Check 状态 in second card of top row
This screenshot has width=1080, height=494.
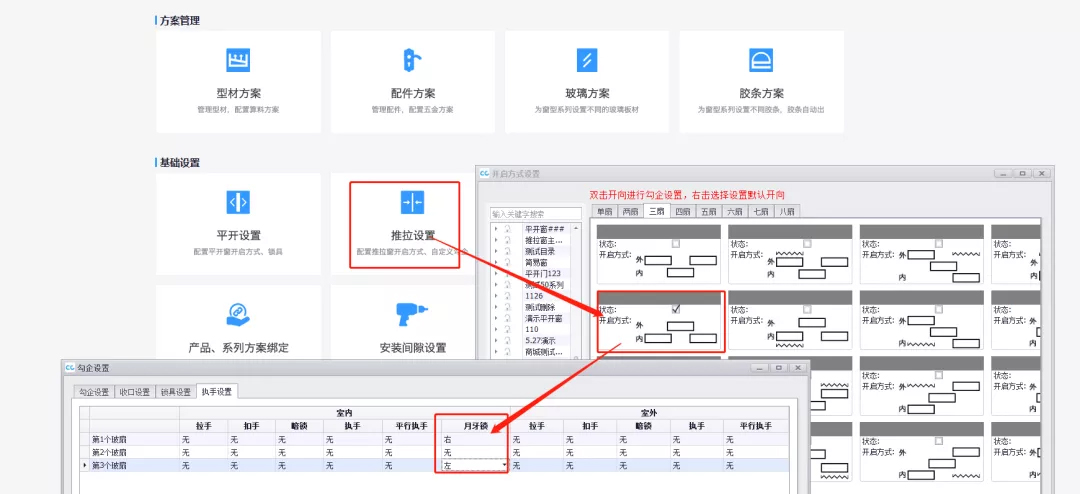(x=807, y=243)
